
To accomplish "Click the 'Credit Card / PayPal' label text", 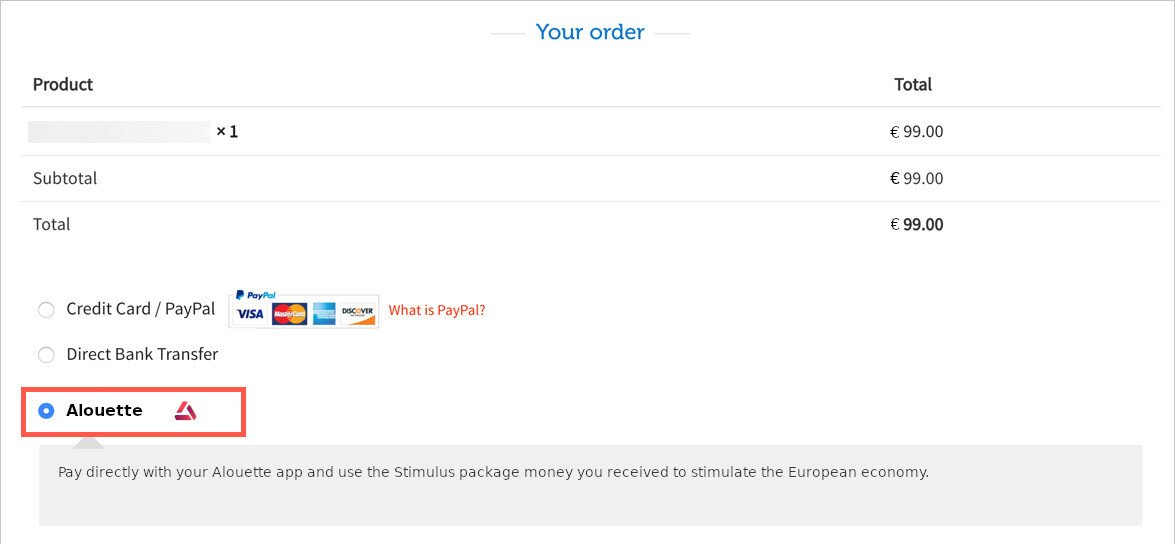I will click(141, 309).
